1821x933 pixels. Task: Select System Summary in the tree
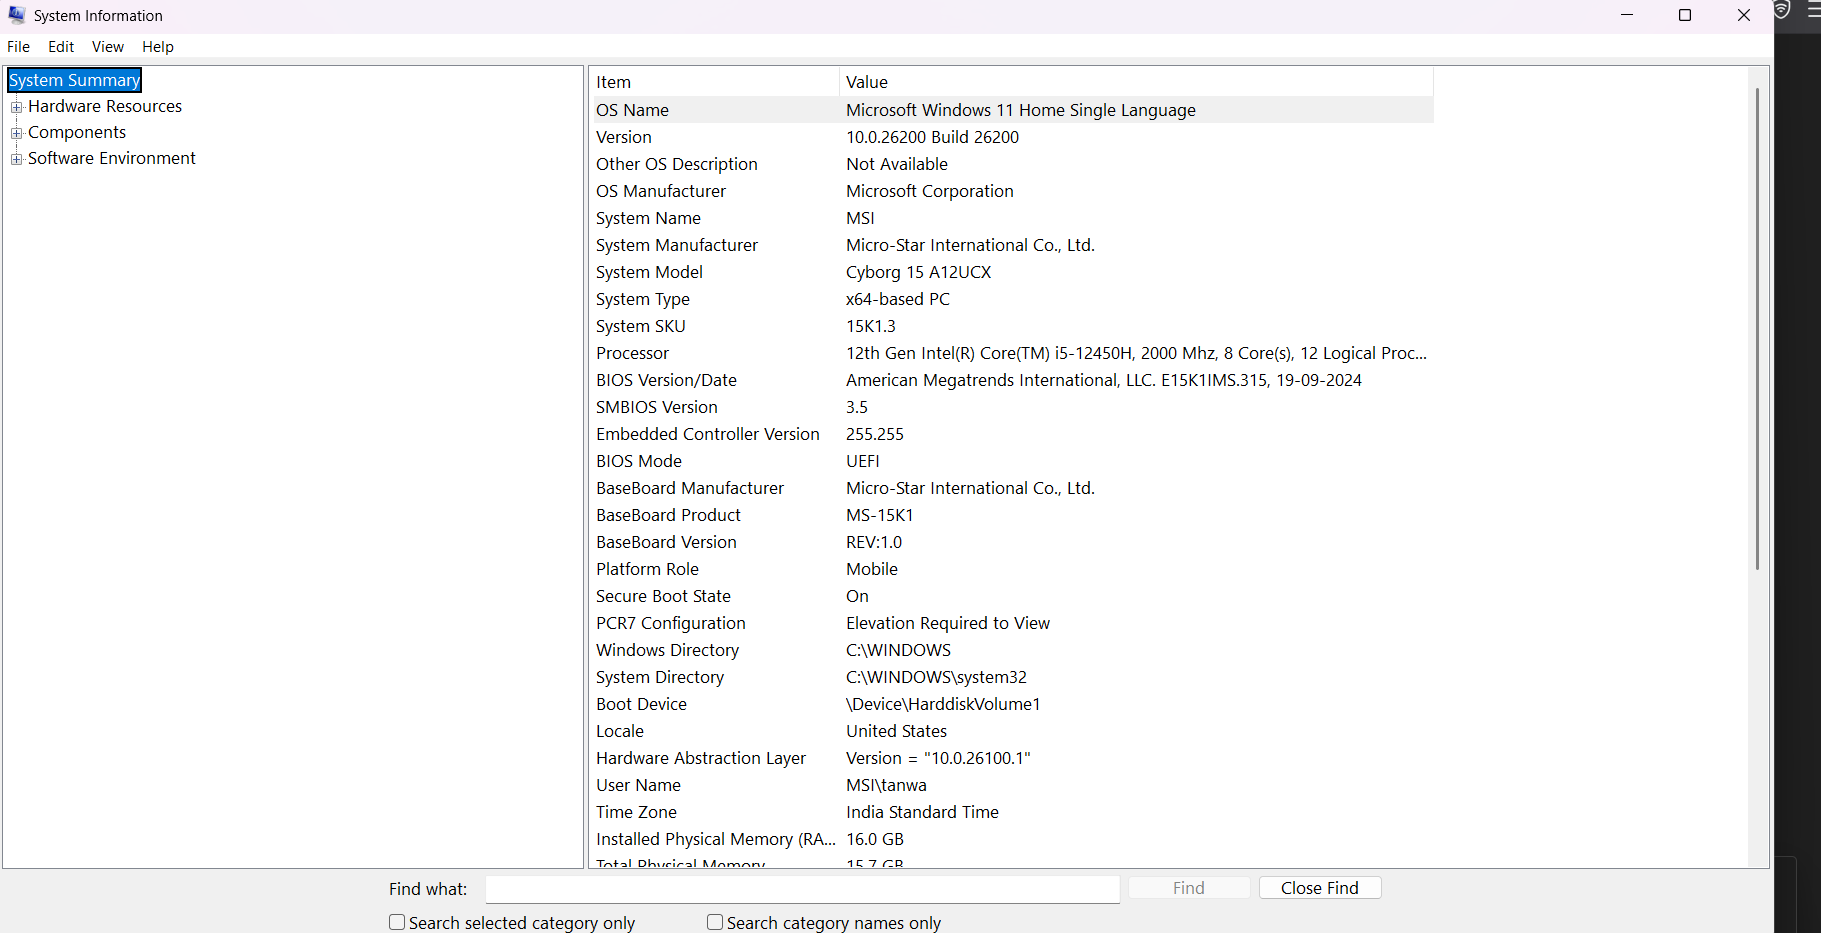tap(75, 80)
